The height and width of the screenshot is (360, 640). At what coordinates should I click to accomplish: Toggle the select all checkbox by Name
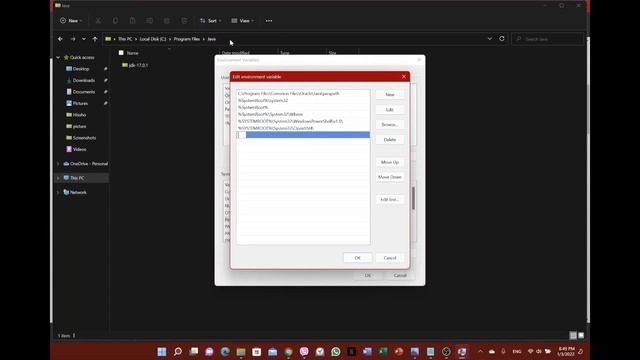pos(121,53)
